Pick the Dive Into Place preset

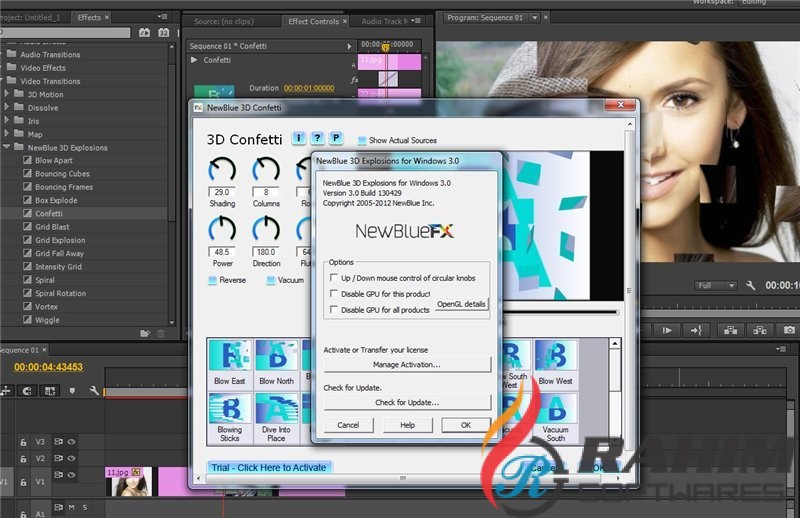pos(276,410)
